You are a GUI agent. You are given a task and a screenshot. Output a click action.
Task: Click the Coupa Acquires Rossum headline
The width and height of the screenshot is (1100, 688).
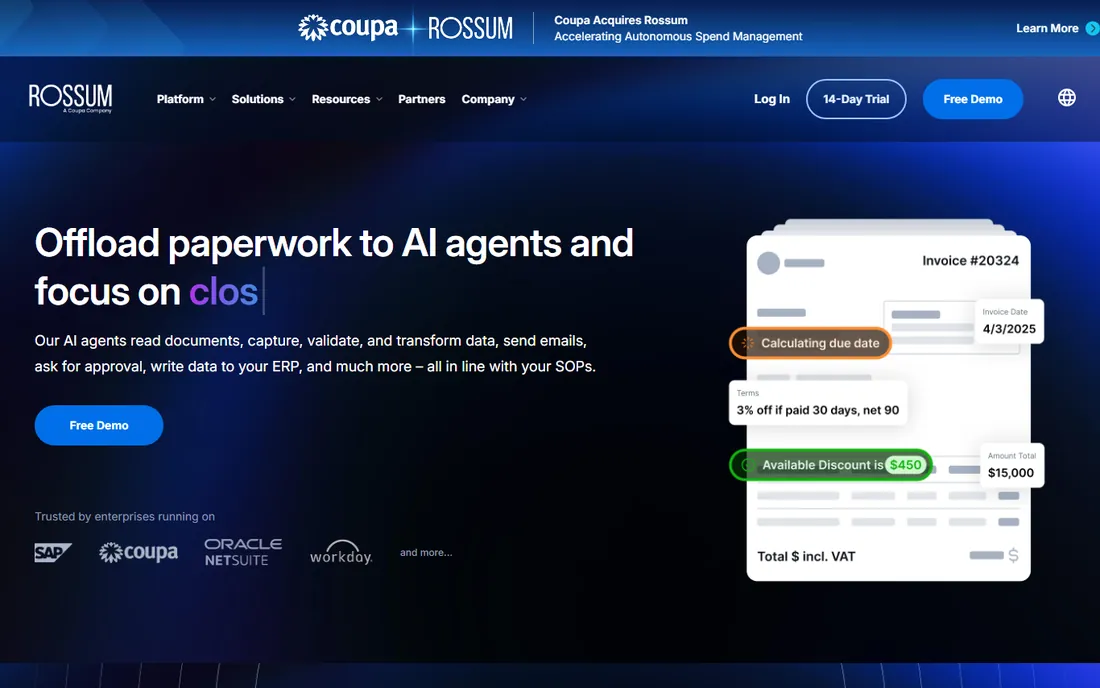[x=621, y=20]
